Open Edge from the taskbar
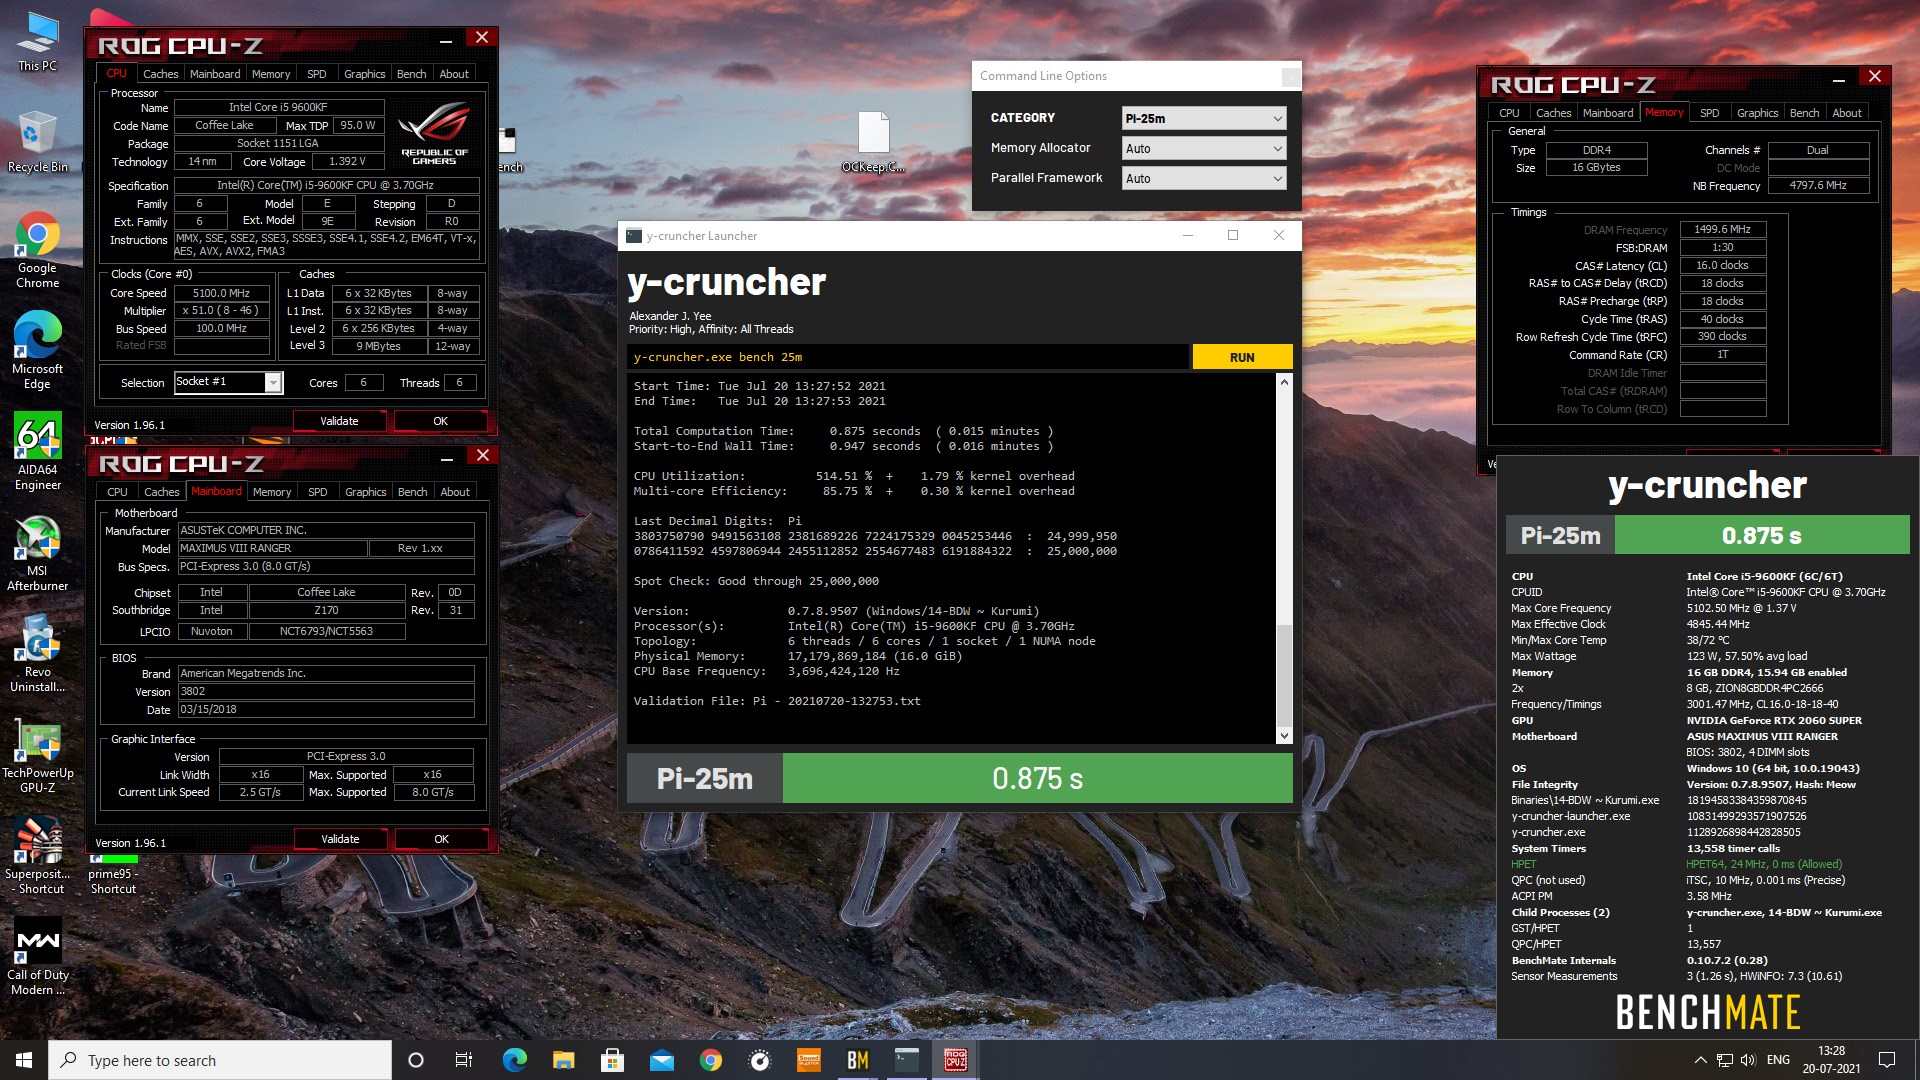This screenshot has height=1080, width=1920. (x=515, y=1060)
